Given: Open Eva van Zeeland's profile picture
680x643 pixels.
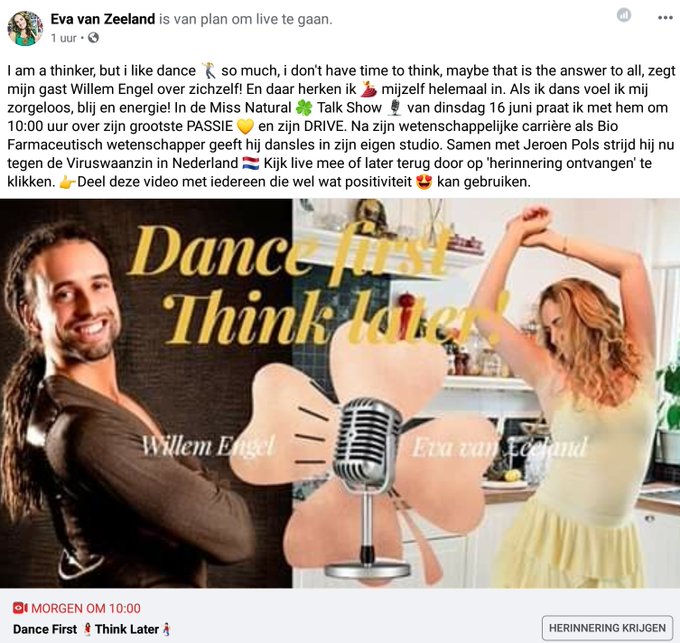Looking at the screenshot, I should tap(25, 28).
